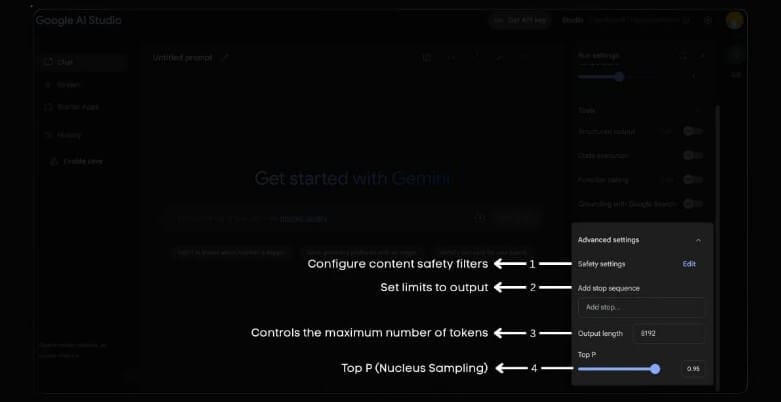Viewport: 781px width, 402px height.
Task: Click the Enable Drive icon item
Action: tap(77, 161)
